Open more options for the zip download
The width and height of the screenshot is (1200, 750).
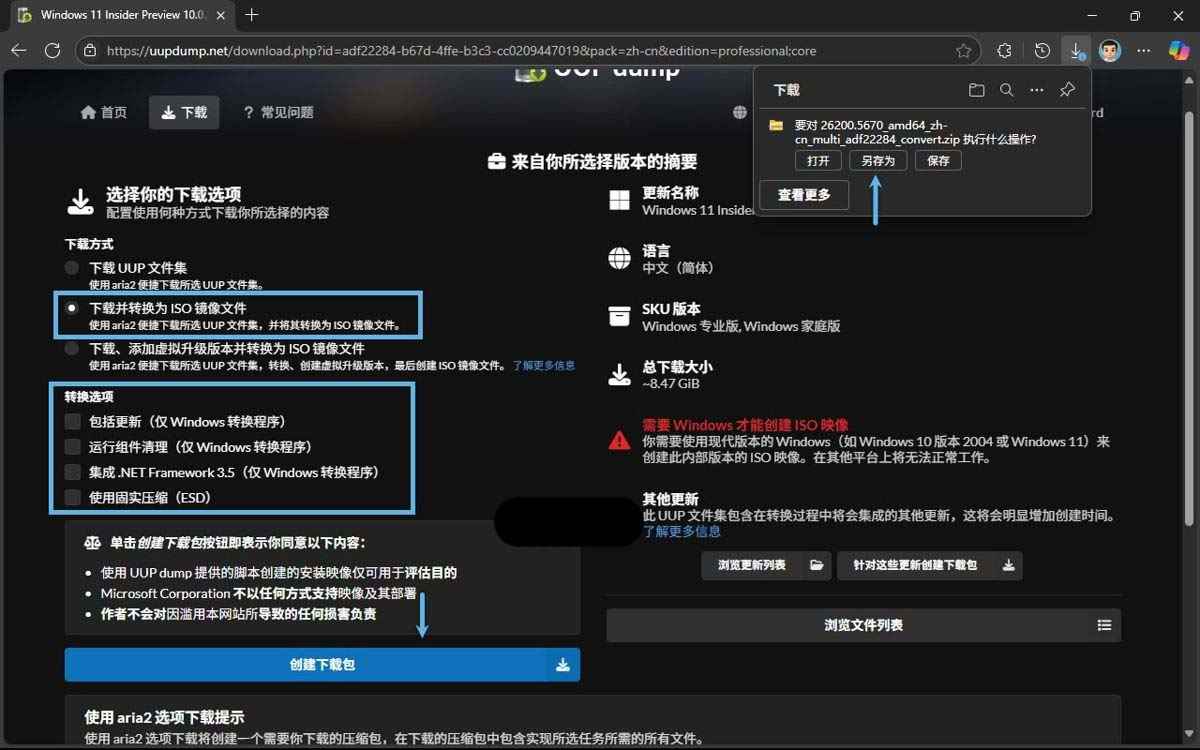click(1037, 89)
